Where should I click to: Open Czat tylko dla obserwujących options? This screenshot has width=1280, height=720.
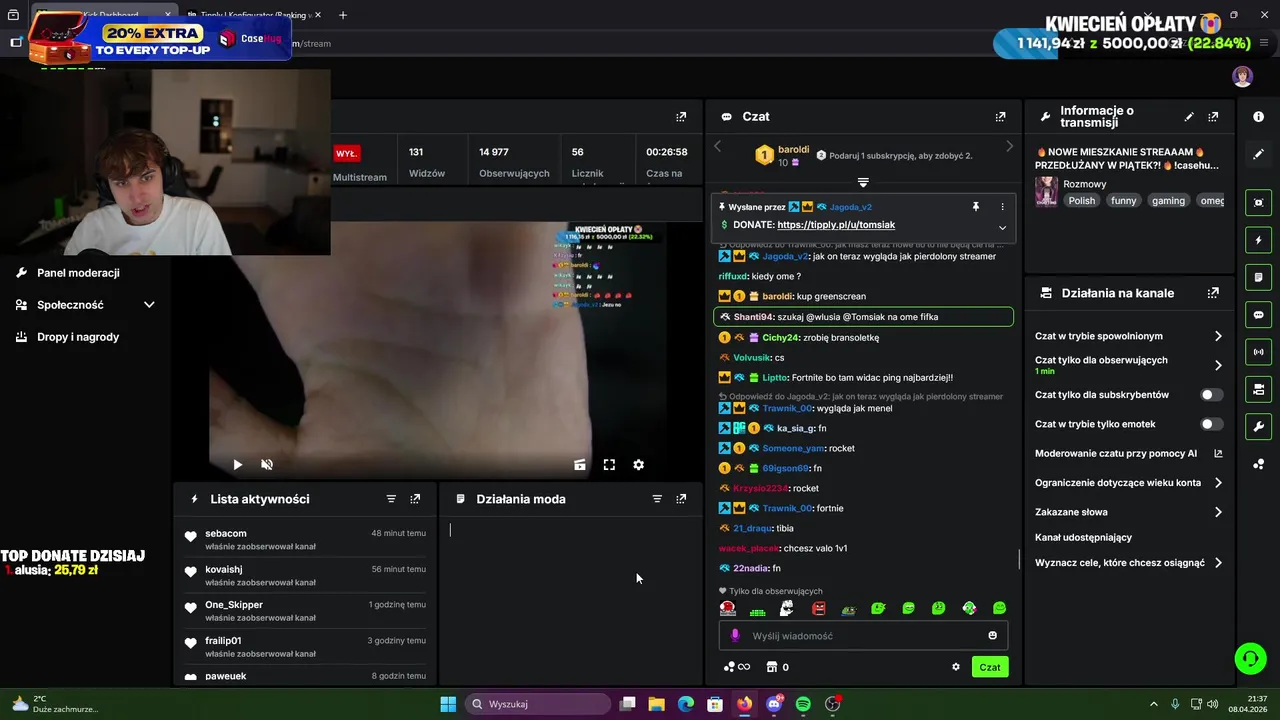tap(1128, 365)
